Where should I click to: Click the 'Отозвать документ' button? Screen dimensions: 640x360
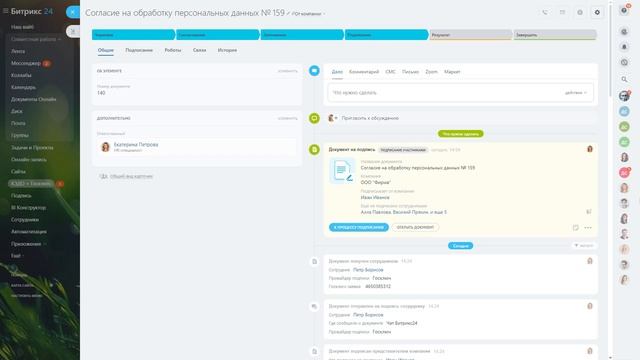pos(415,227)
